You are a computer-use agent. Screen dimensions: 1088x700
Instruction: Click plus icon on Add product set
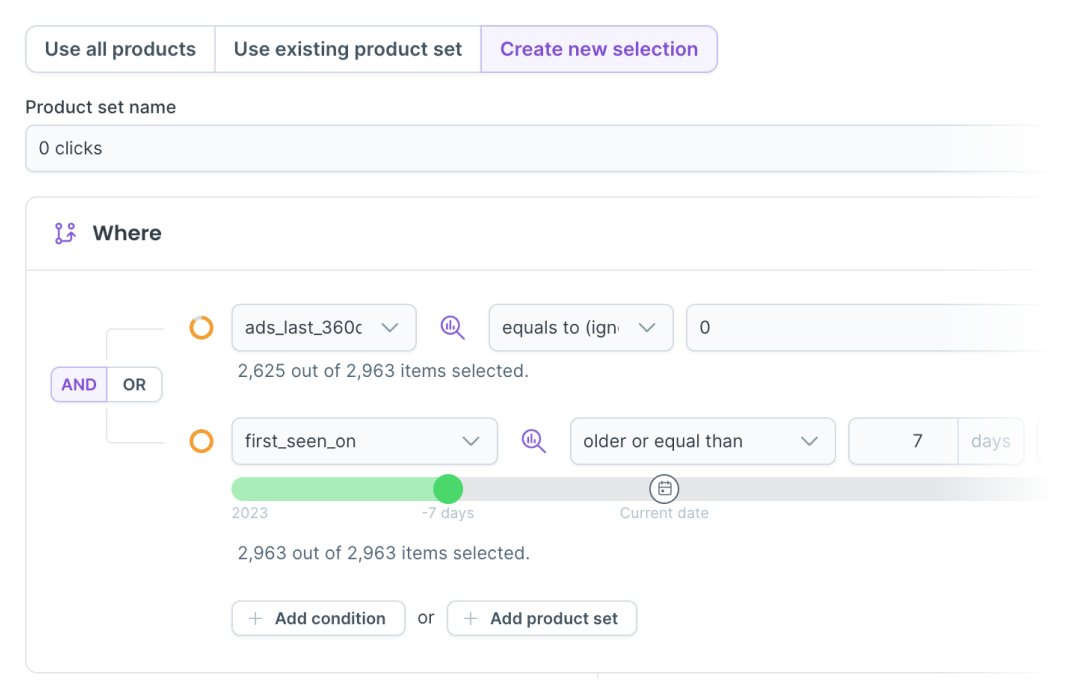click(x=470, y=618)
